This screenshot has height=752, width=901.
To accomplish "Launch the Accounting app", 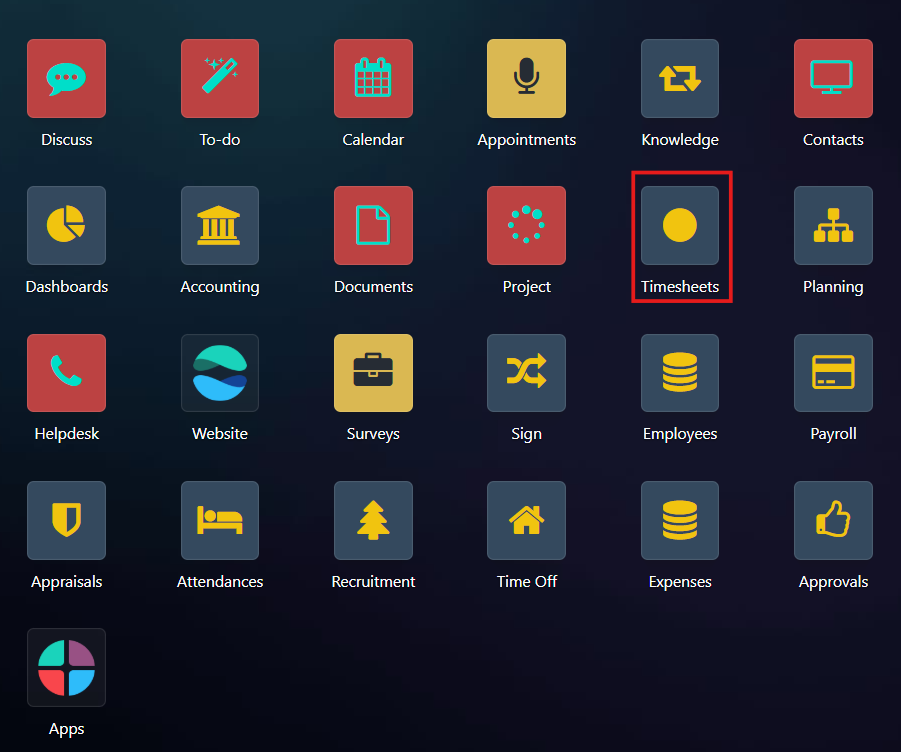I will click(x=220, y=226).
